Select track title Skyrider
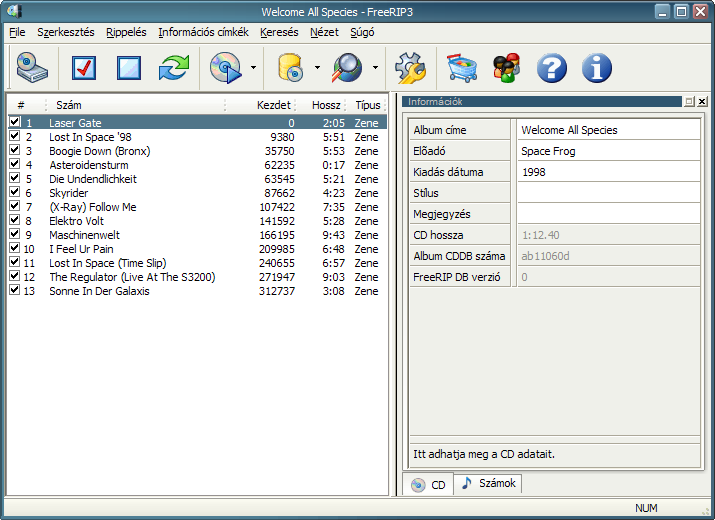 68,193
